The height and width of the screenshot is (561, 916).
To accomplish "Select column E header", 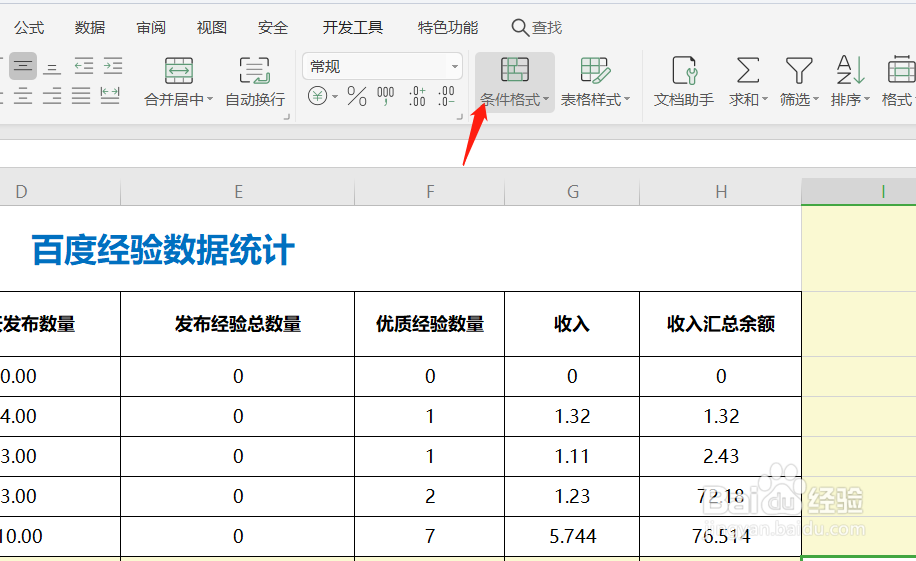I will 238,192.
